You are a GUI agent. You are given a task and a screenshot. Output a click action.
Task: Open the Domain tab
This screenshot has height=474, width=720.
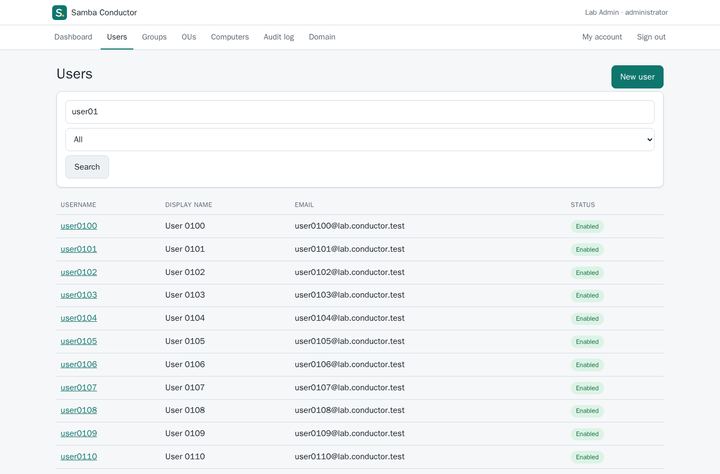(322, 37)
